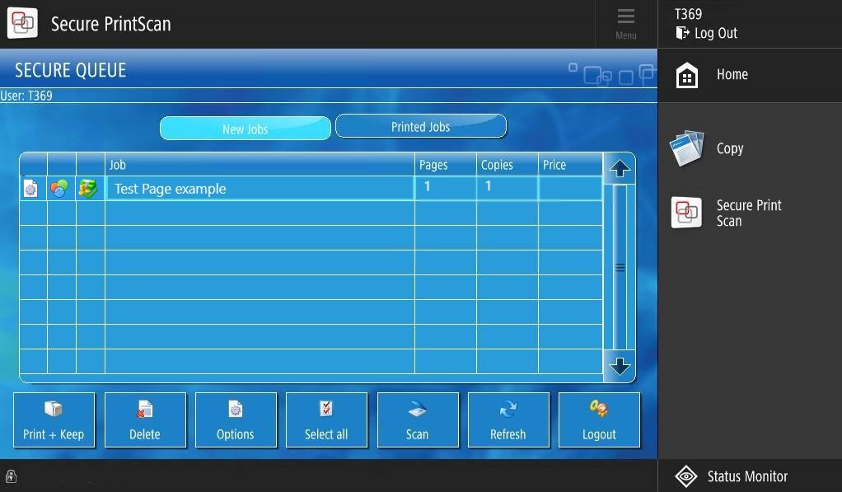This screenshot has height=492, width=842.
Task: Click the Price column header
Action: pyautogui.click(x=570, y=165)
